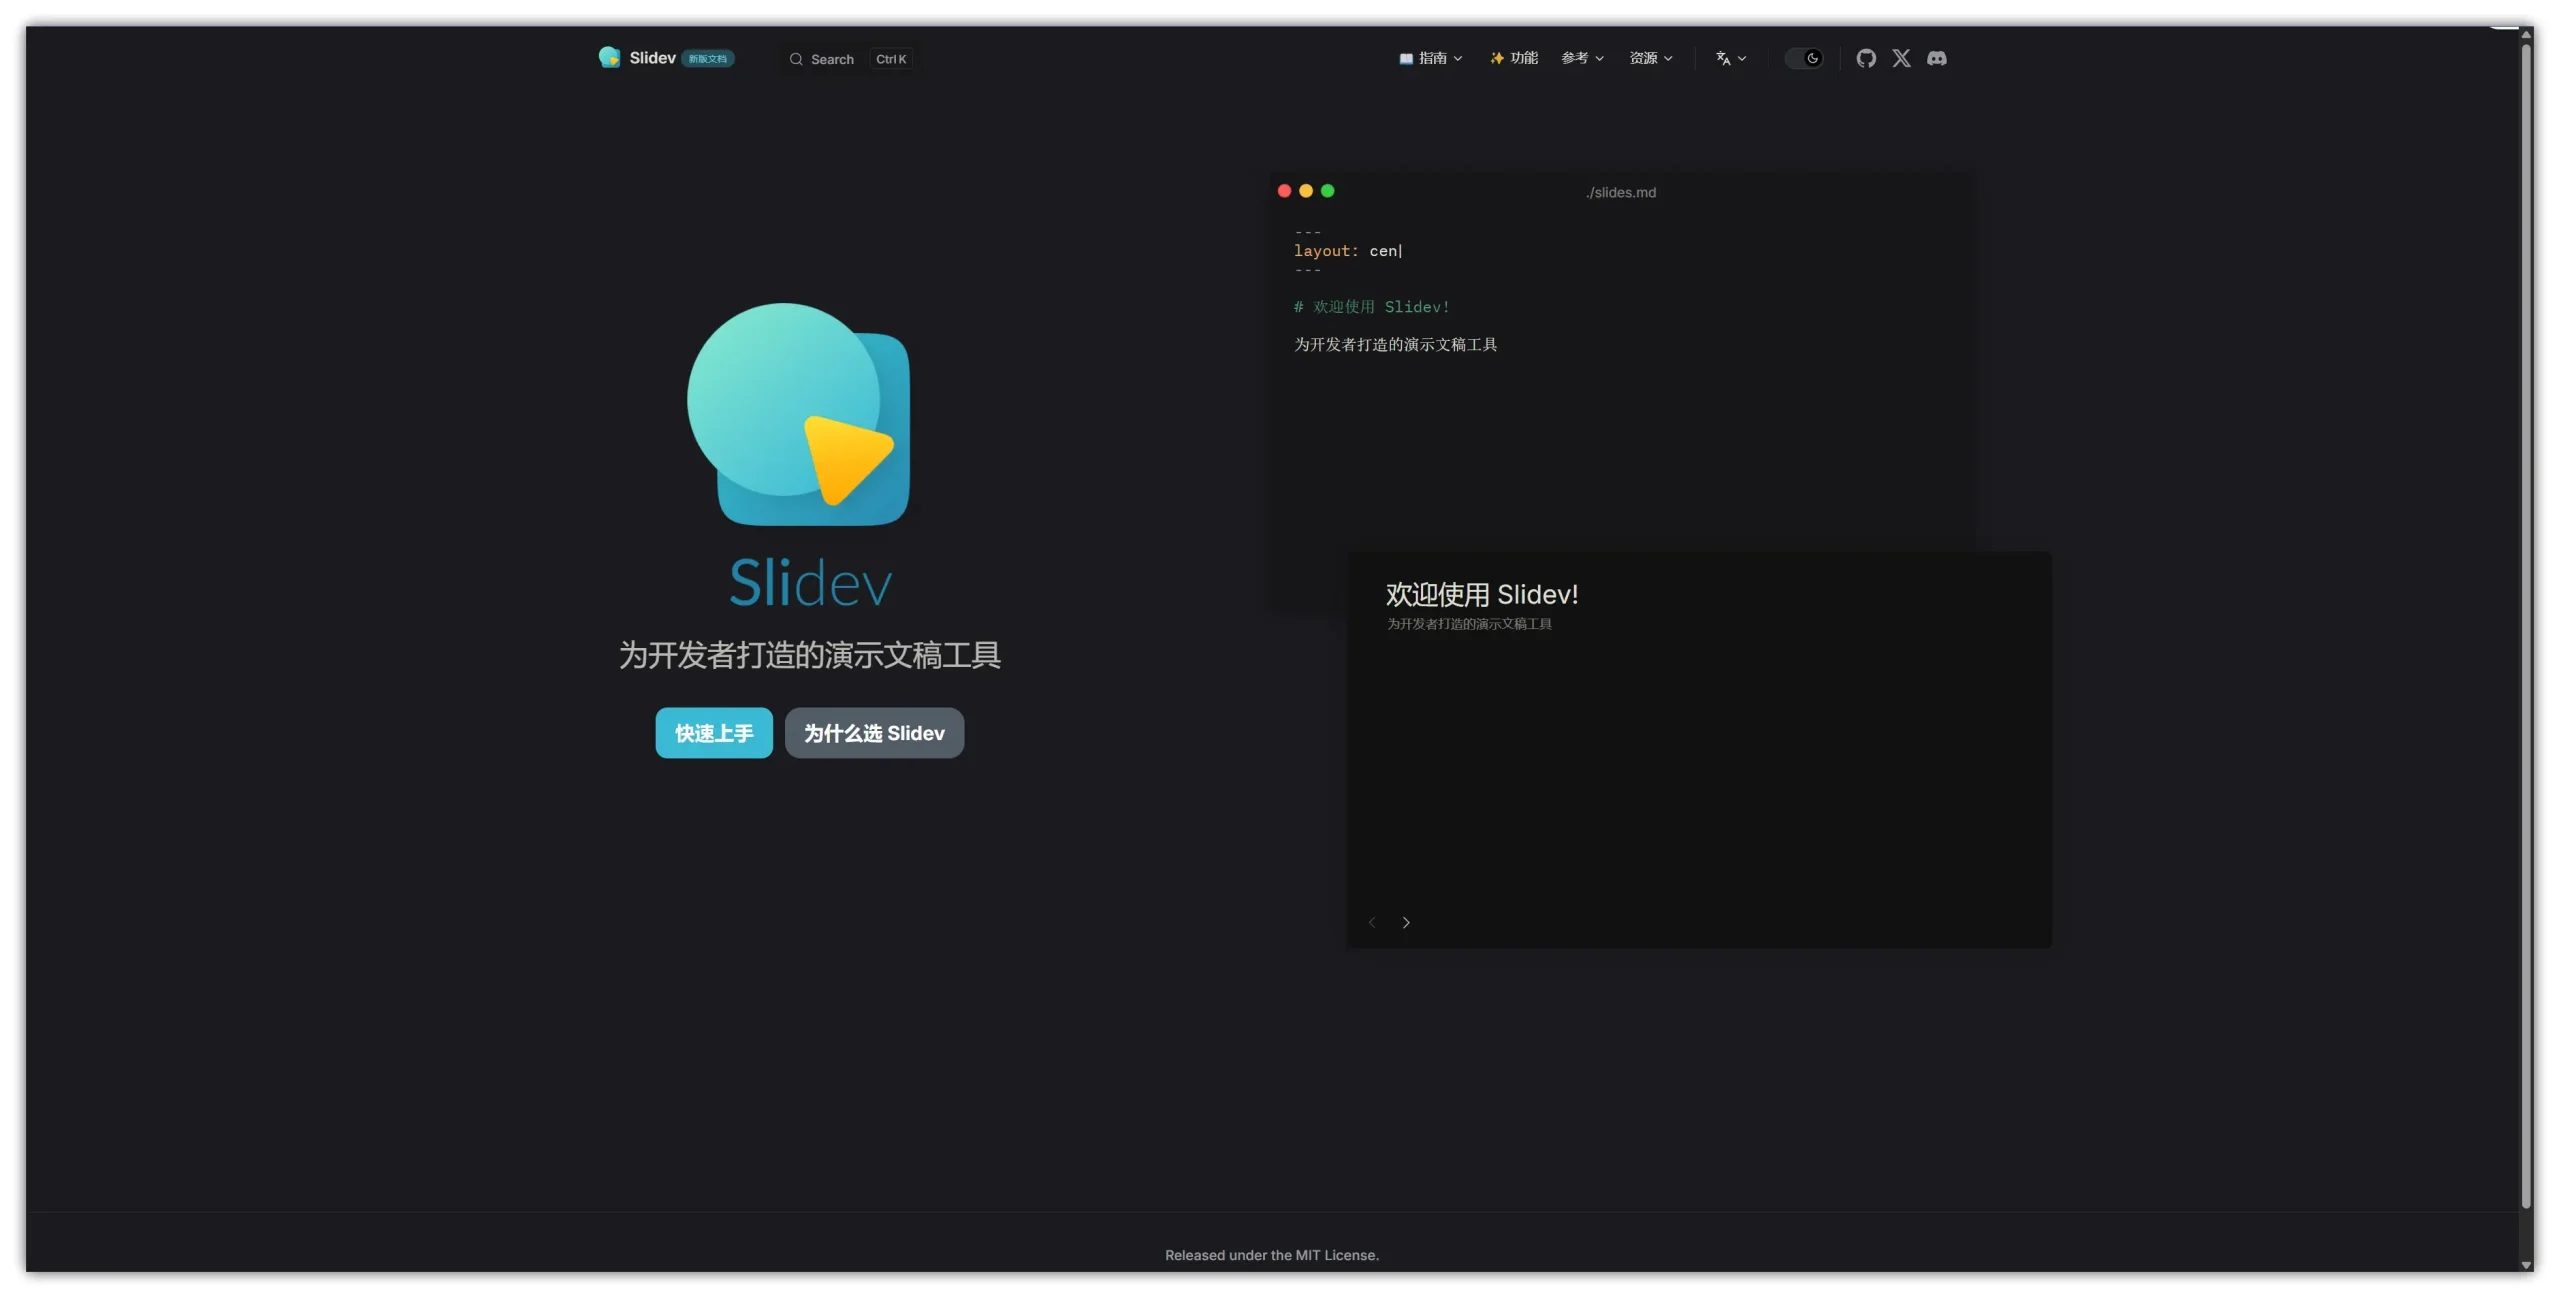
Task: Click the green dot in editor window
Action: tap(1328, 191)
